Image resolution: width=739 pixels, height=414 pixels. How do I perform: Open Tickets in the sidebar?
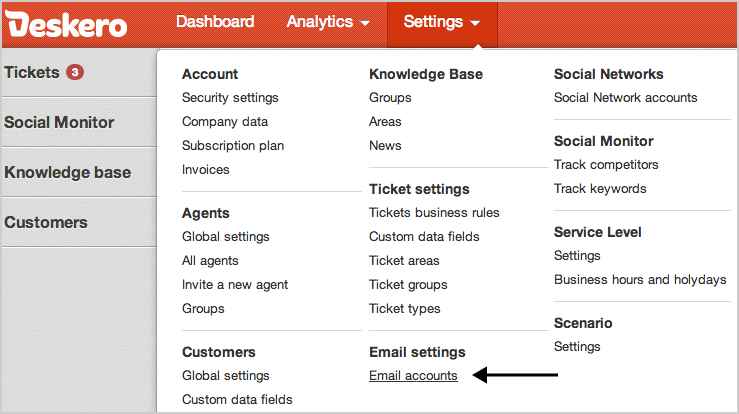tap(32, 72)
